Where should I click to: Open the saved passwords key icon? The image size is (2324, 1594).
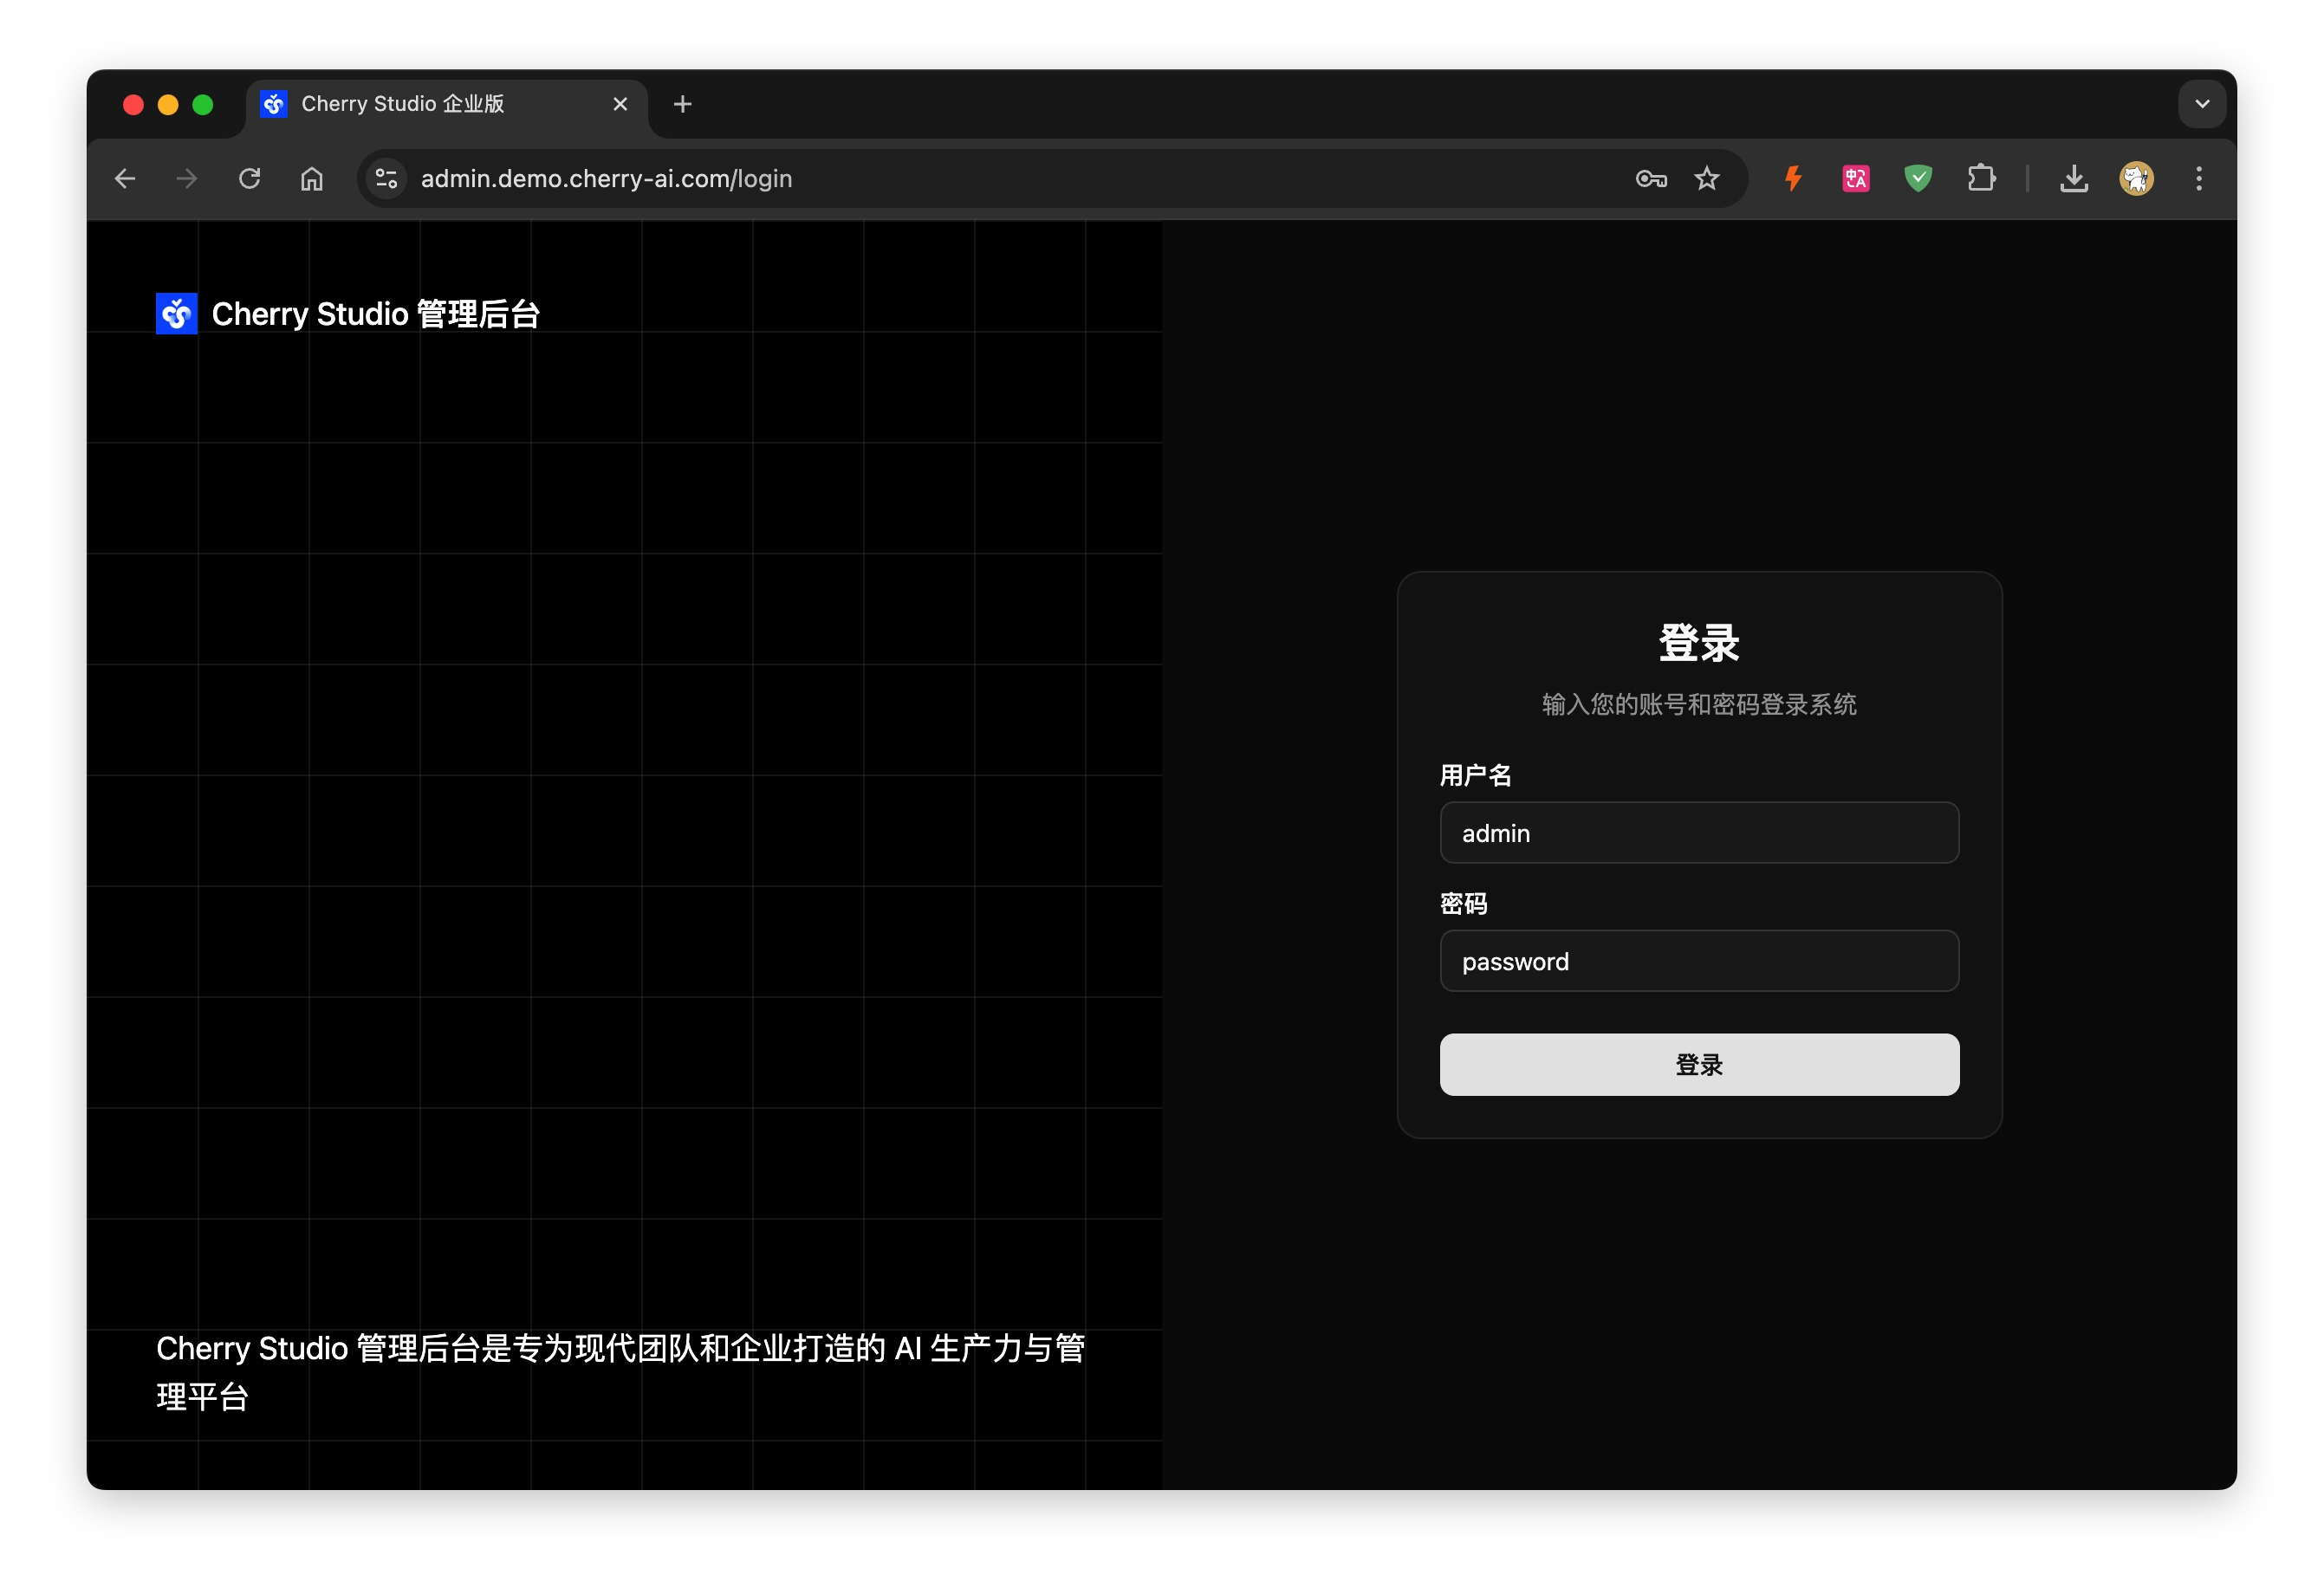click(x=1651, y=178)
